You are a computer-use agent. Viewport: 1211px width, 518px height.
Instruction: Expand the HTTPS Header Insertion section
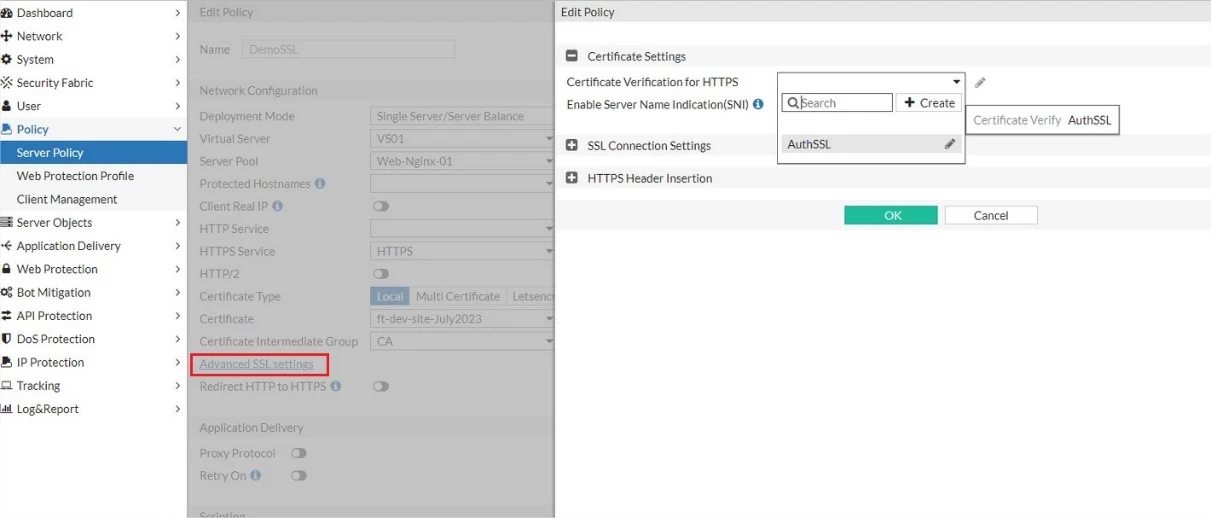click(x=572, y=178)
